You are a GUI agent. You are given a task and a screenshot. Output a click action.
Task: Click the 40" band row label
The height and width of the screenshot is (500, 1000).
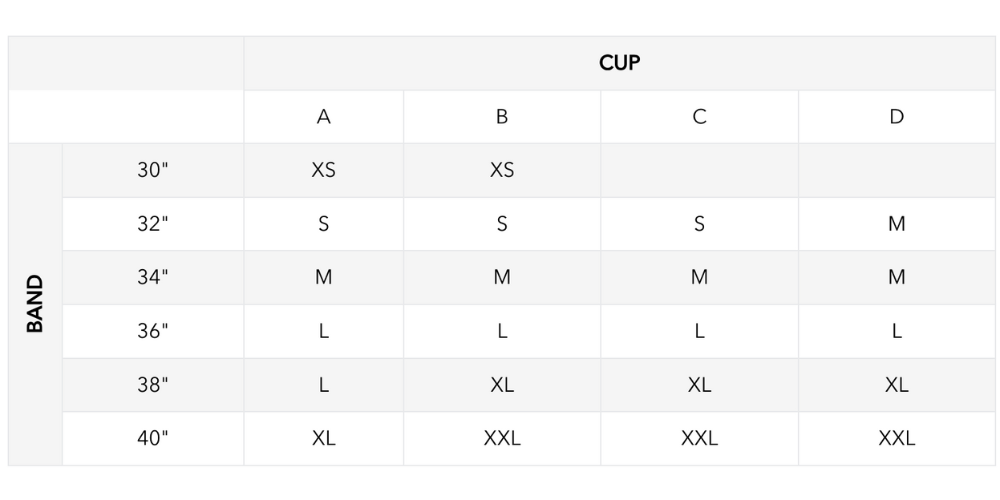152,438
